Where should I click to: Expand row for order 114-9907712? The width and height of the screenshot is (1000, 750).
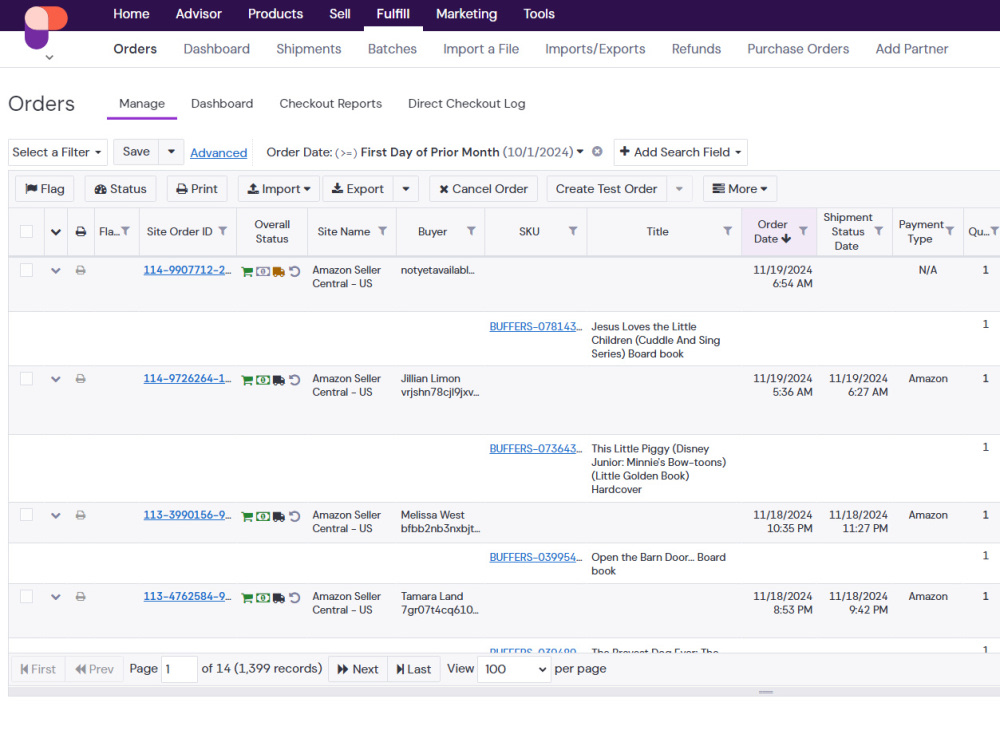[55, 270]
